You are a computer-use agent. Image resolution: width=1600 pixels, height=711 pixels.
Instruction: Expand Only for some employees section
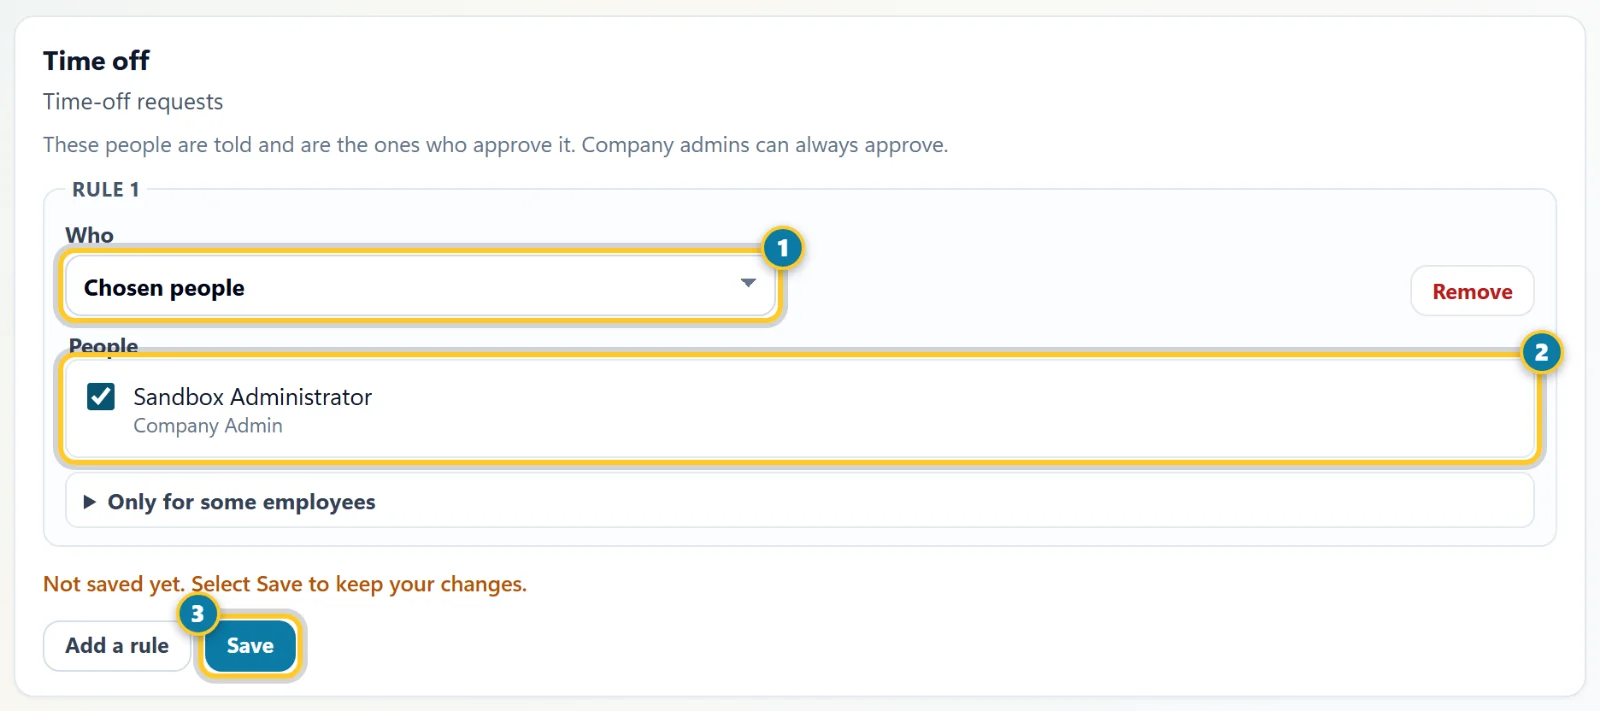click(799, 501)
